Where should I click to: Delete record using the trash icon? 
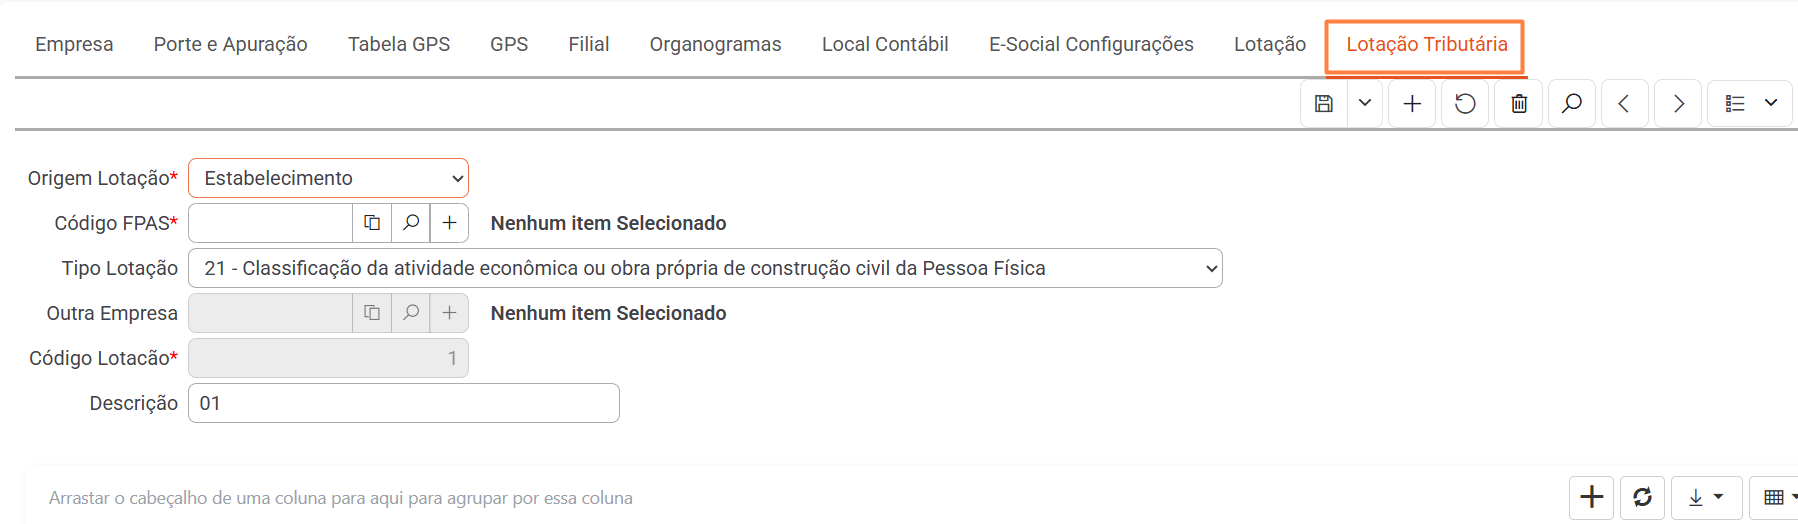tap(1519, 104)
